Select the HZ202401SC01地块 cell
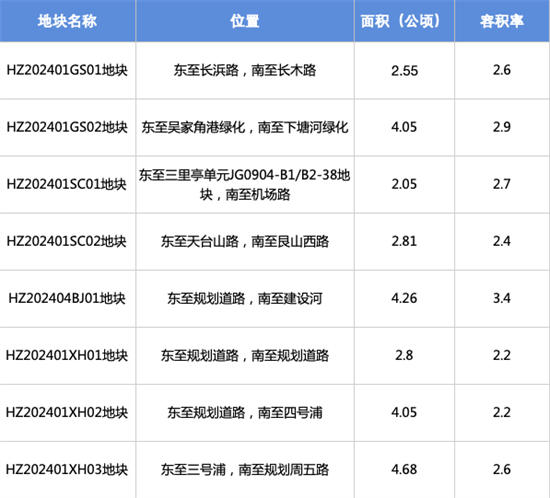The height and width of the screenshot is (498, 550). (67, 184)
